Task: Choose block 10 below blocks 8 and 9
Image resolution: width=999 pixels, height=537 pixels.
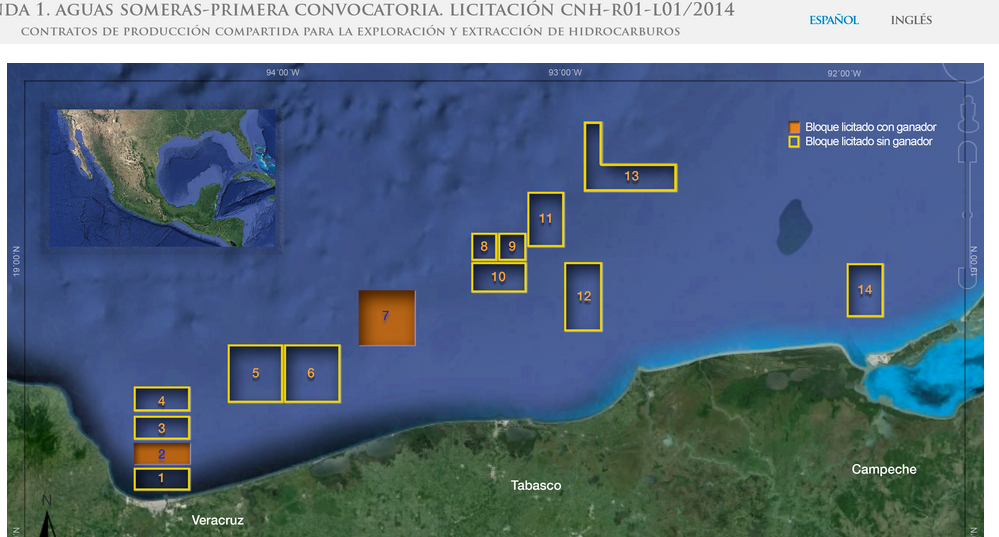Action: point(499,277)
